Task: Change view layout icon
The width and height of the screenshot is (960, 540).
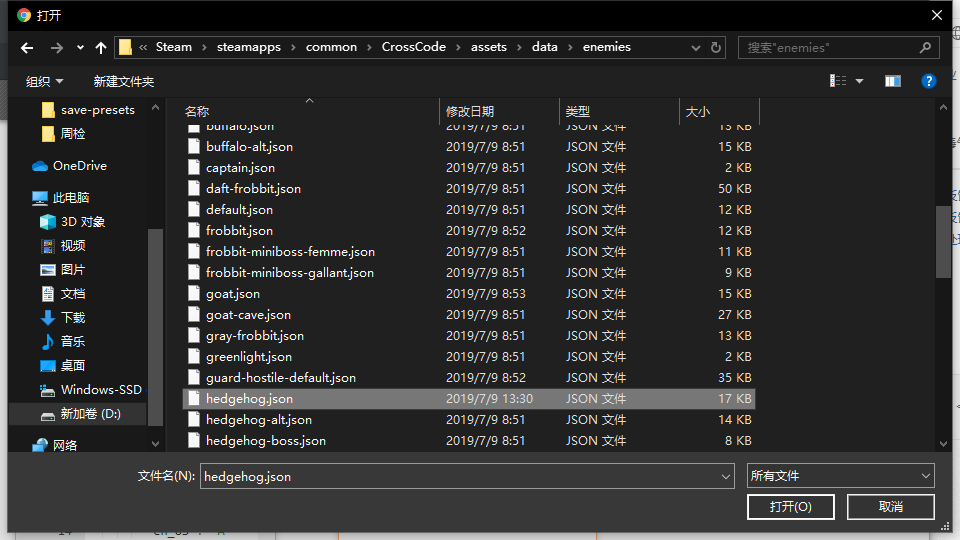Action: point(838,81)
